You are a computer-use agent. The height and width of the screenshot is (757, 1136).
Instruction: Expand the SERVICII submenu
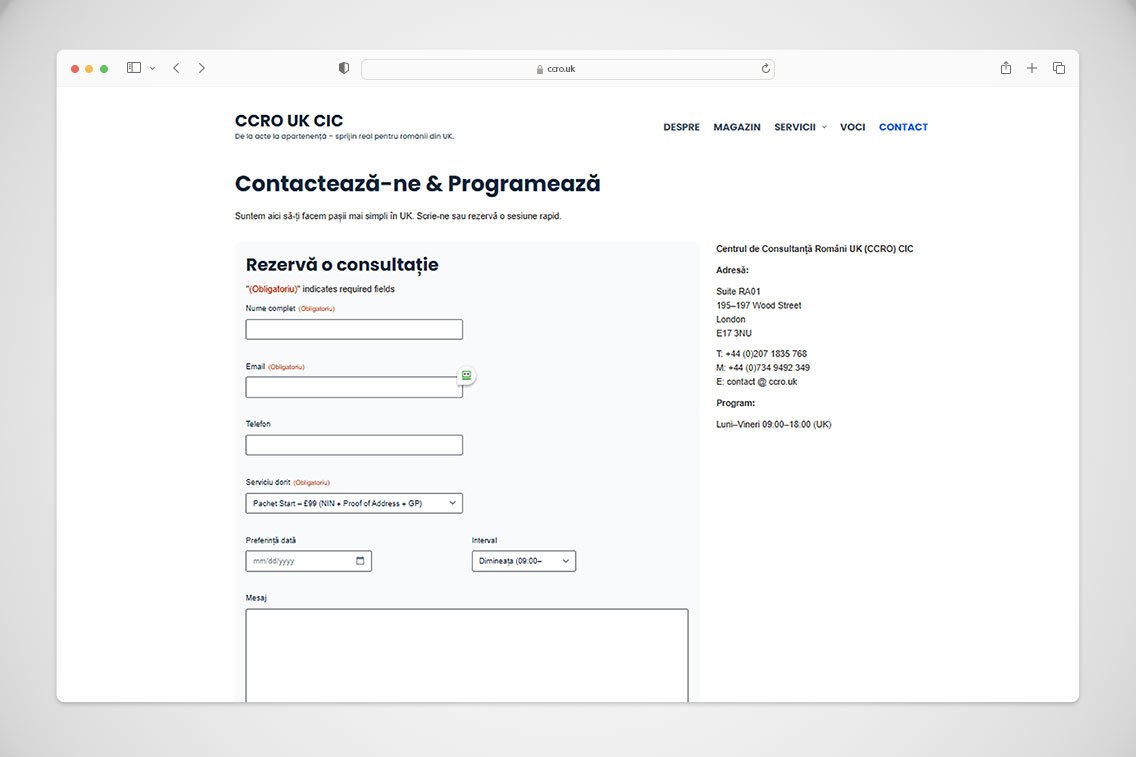(800, 127)
